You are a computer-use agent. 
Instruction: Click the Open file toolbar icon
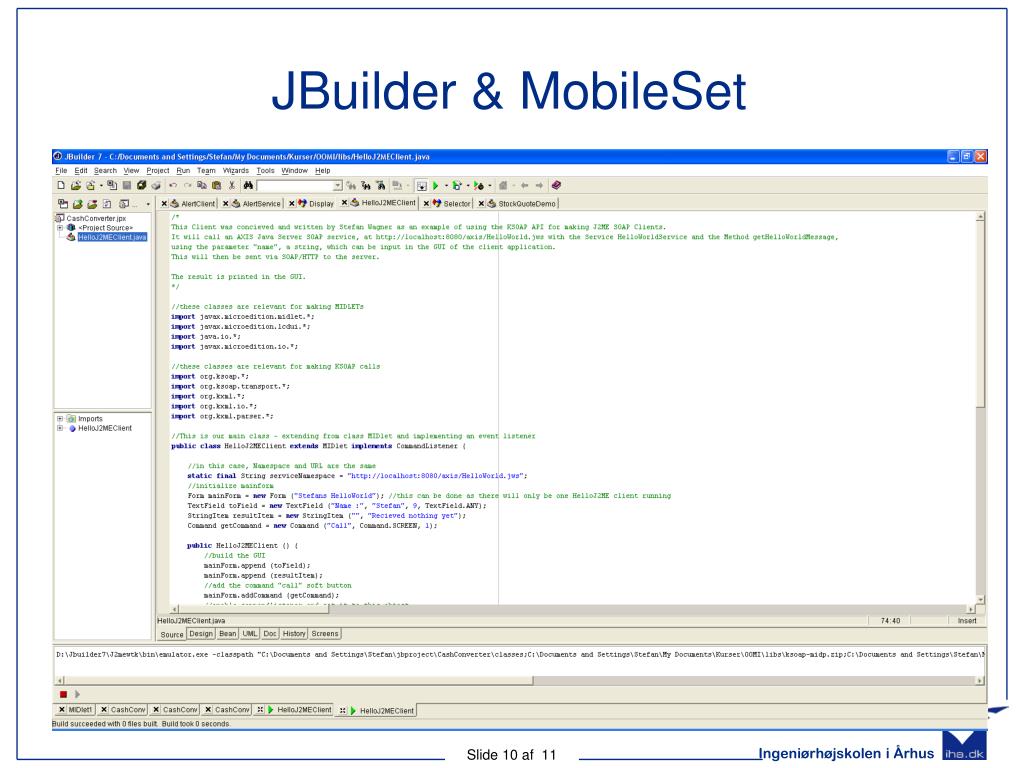point(76,185)
